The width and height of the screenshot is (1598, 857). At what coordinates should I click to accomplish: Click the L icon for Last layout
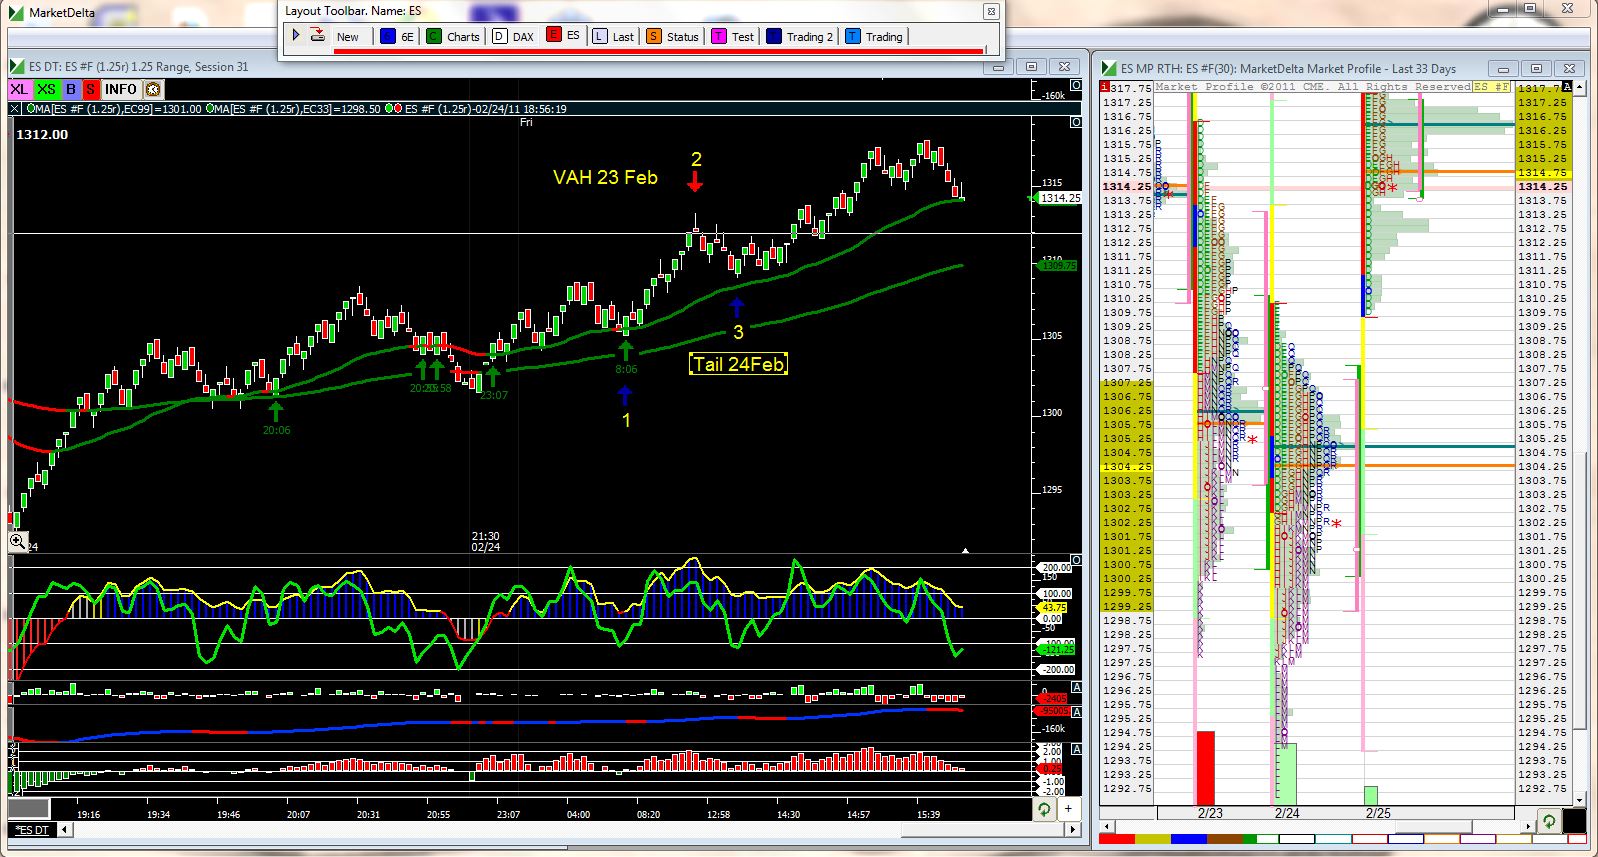pos(600,36)
